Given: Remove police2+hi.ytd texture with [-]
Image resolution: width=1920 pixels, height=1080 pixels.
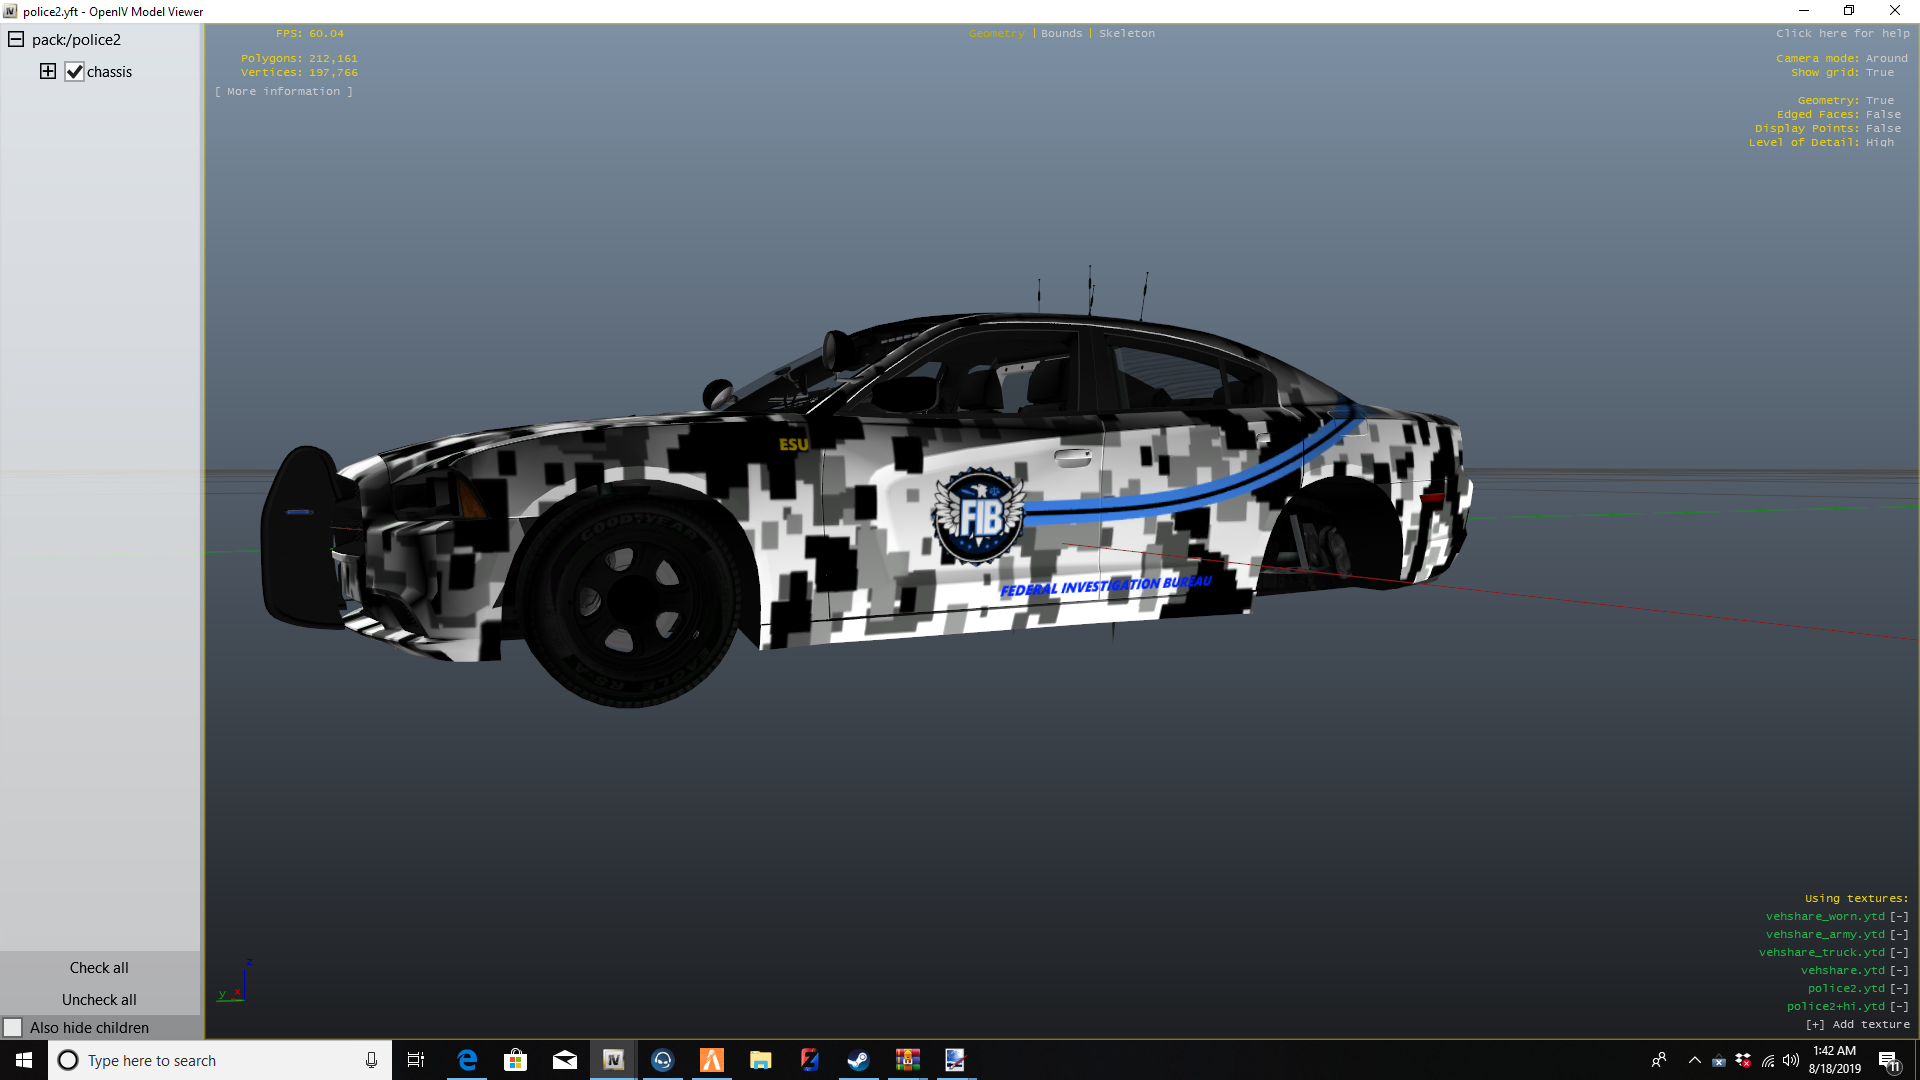Looking at the screenshot, I should 1899,1006.
